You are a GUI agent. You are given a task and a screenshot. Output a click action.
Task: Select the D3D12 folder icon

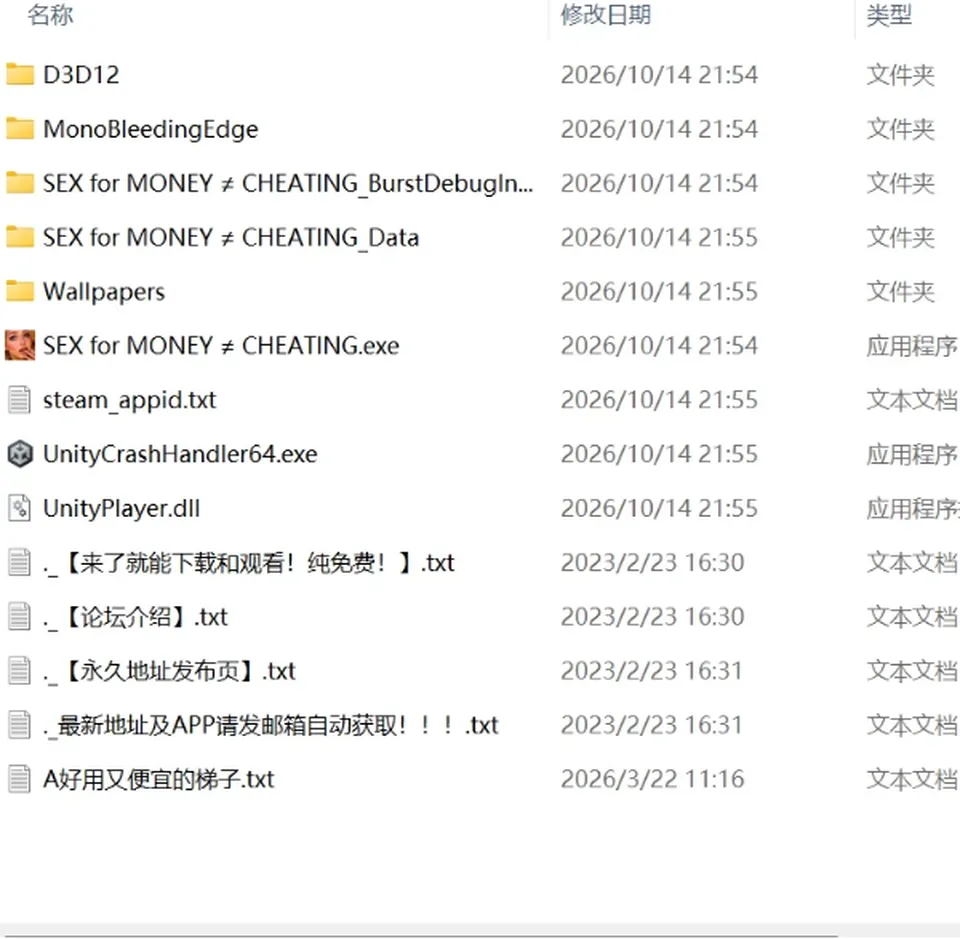coord(20,75)
